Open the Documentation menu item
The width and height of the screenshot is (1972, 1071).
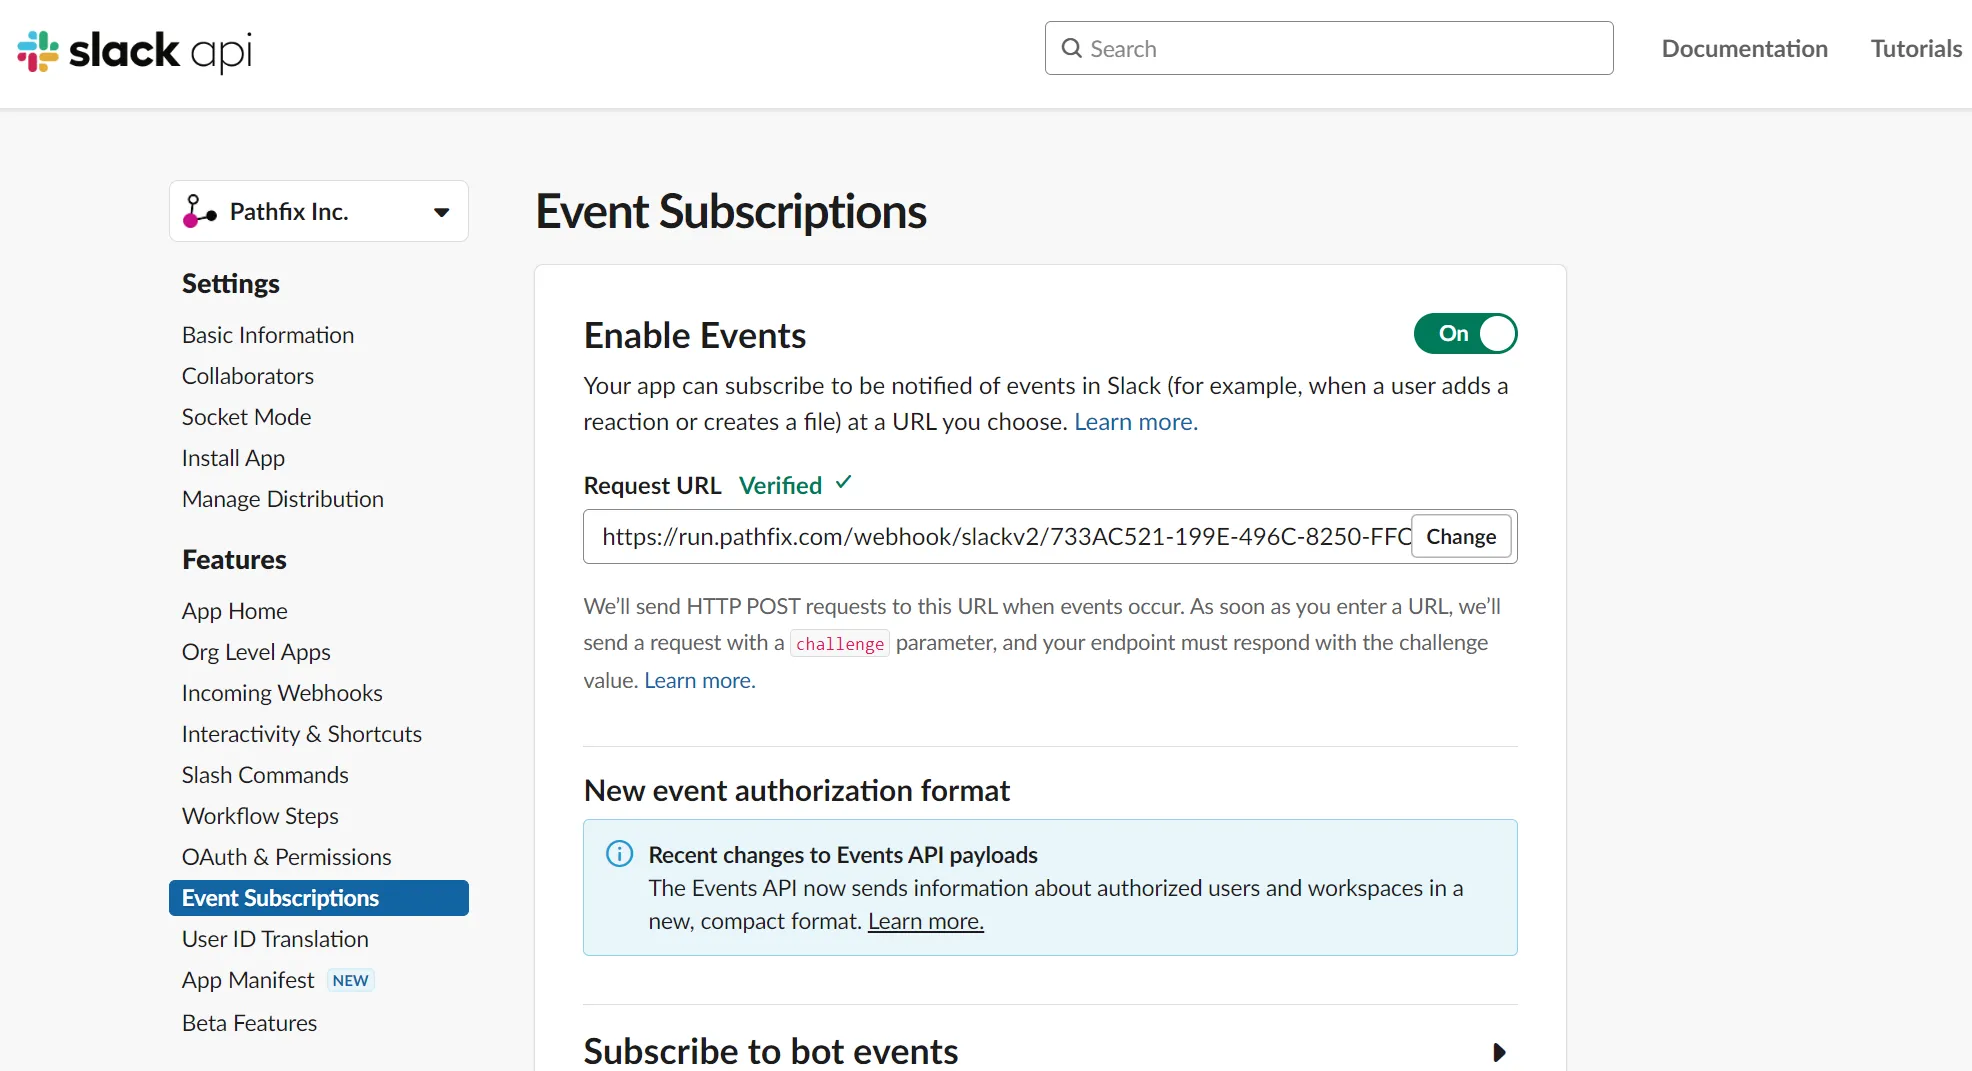pos(1744,48)
